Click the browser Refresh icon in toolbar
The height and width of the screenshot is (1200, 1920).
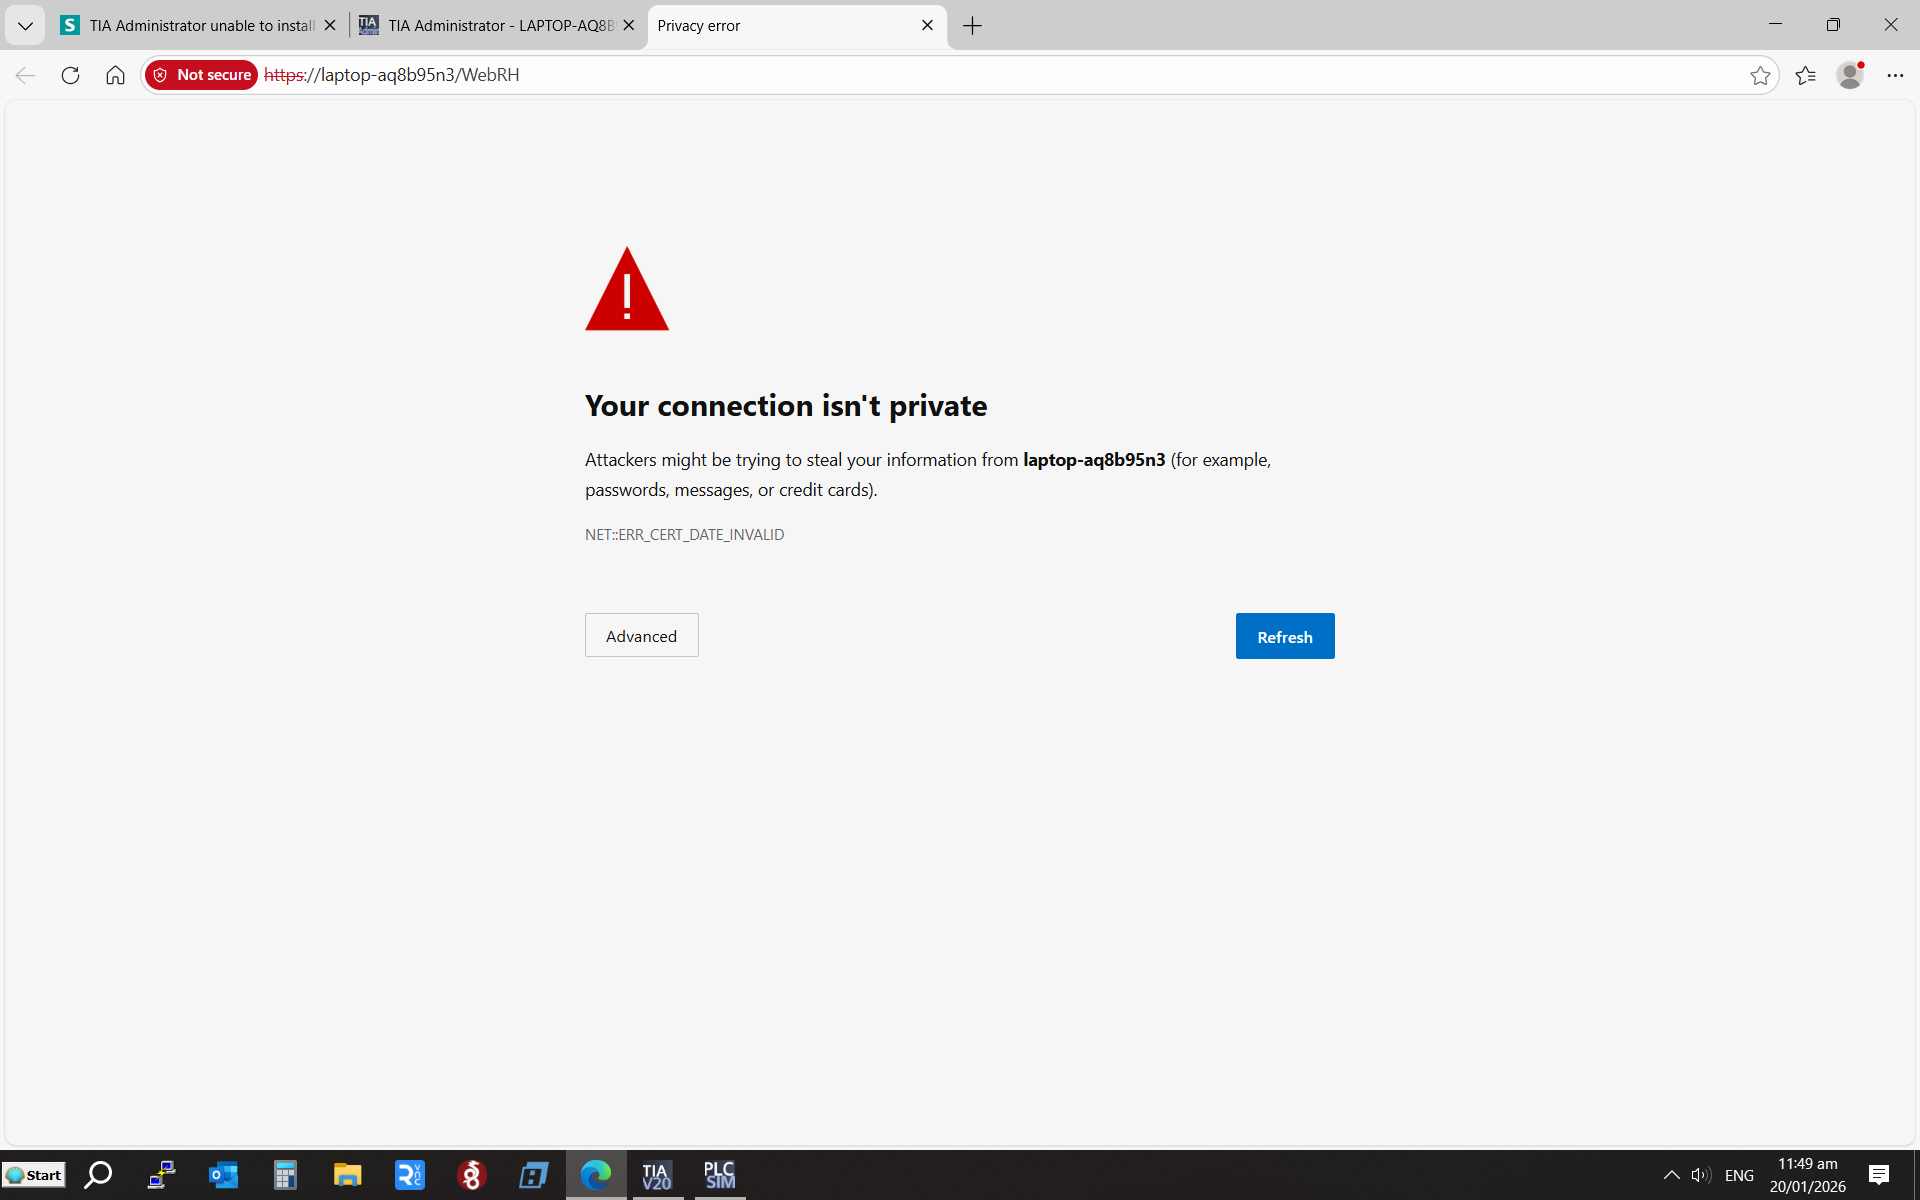click(70, 75)
